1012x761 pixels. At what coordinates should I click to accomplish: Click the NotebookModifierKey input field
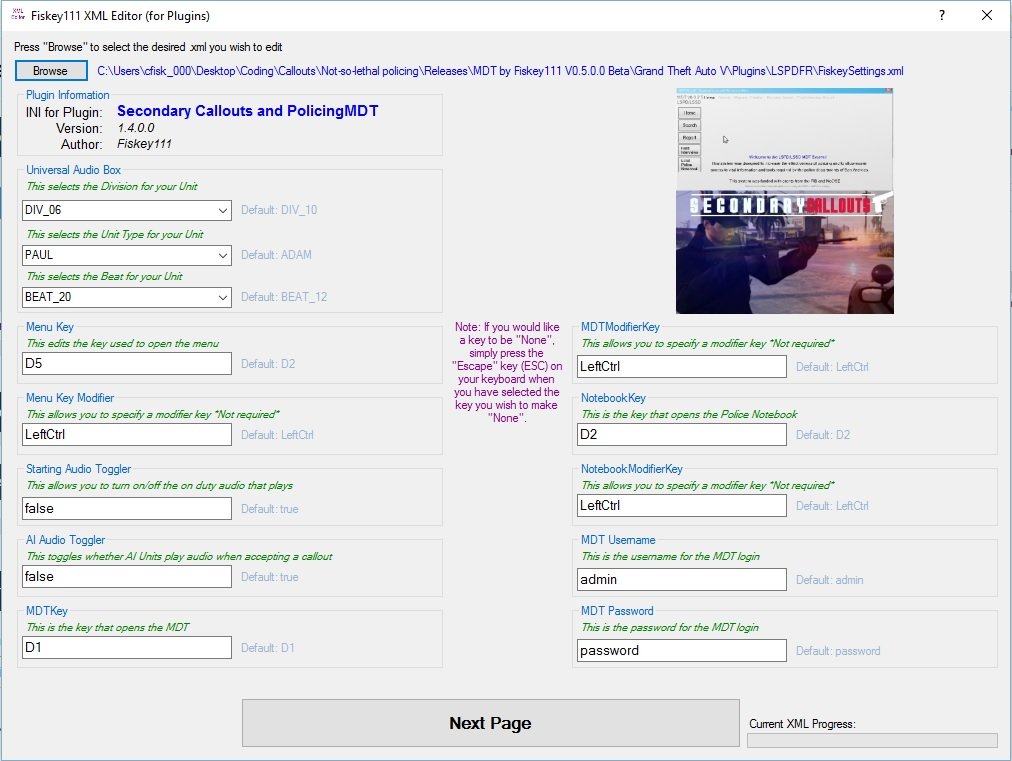point(682,506)
